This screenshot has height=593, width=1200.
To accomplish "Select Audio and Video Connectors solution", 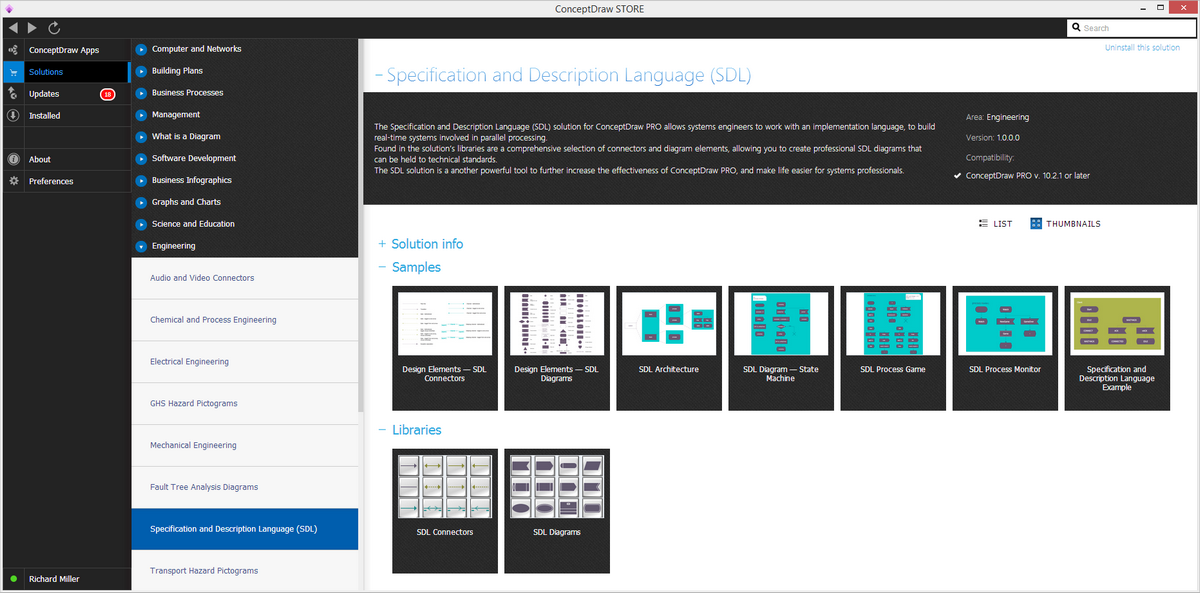I will coord(245,278).
